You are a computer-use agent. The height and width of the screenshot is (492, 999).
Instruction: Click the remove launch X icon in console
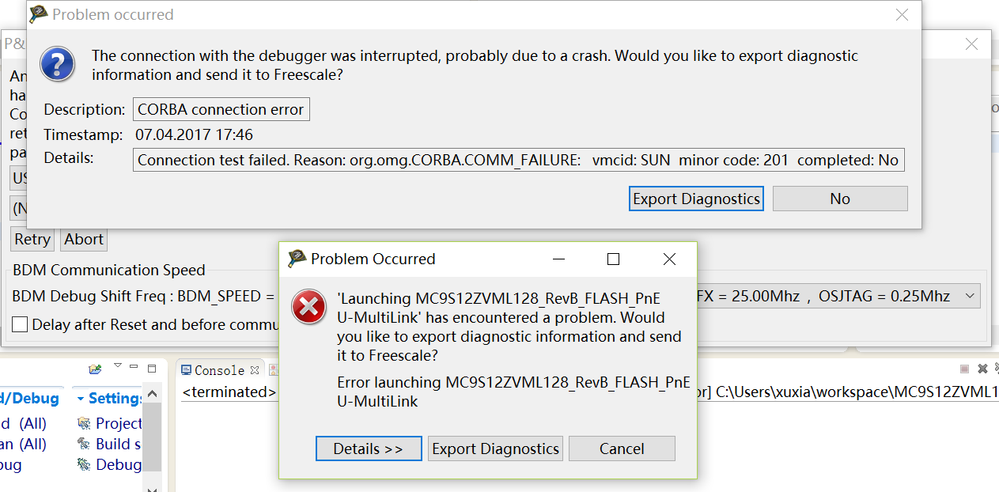pyautogui.click(x=981, y=369)
